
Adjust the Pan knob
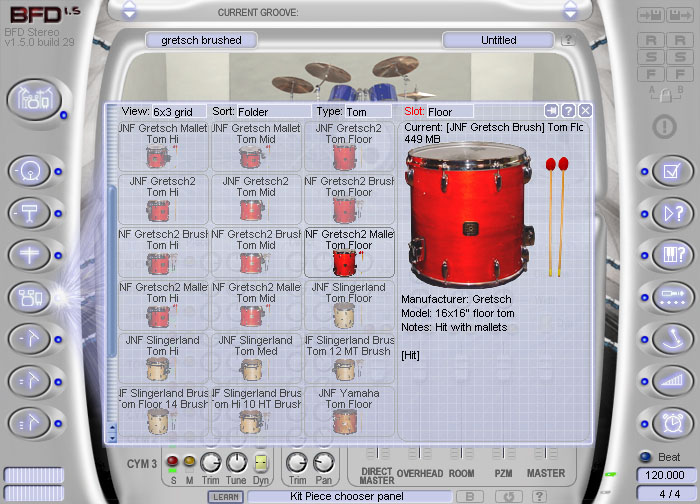click(x=324, y=463)
